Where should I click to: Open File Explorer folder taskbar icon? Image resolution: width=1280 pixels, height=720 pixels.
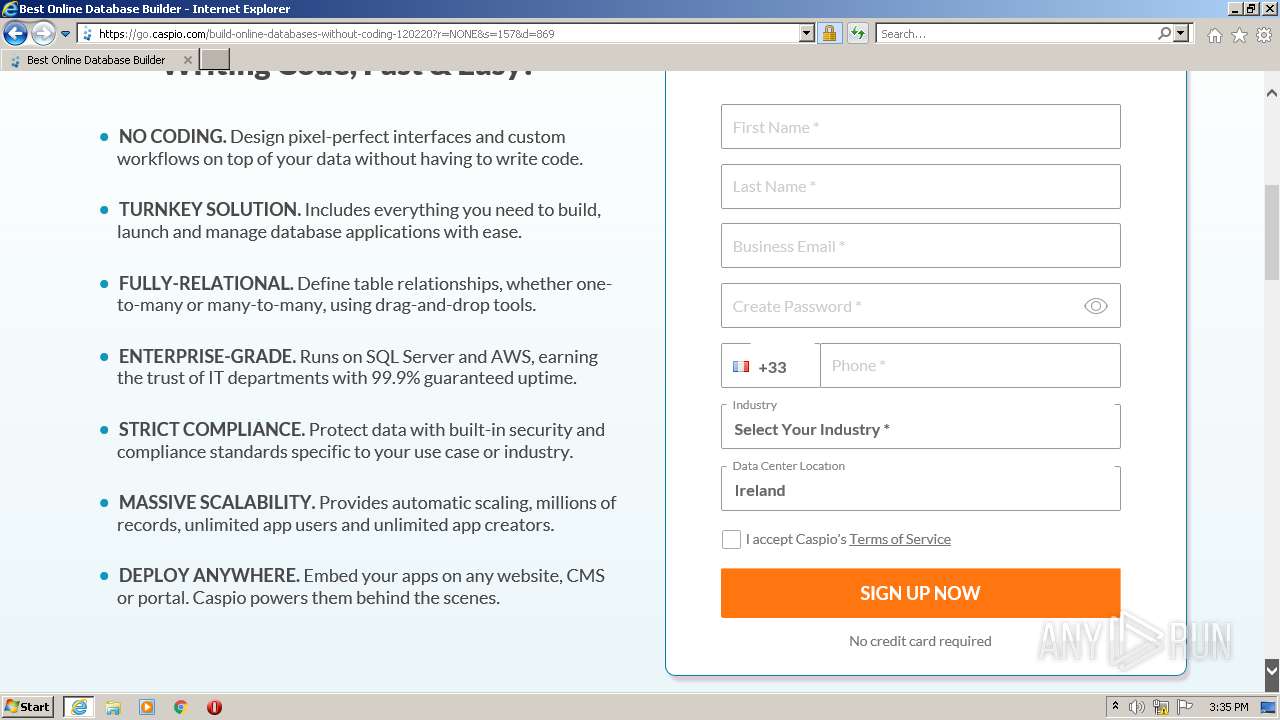click(x=113, y=707)
